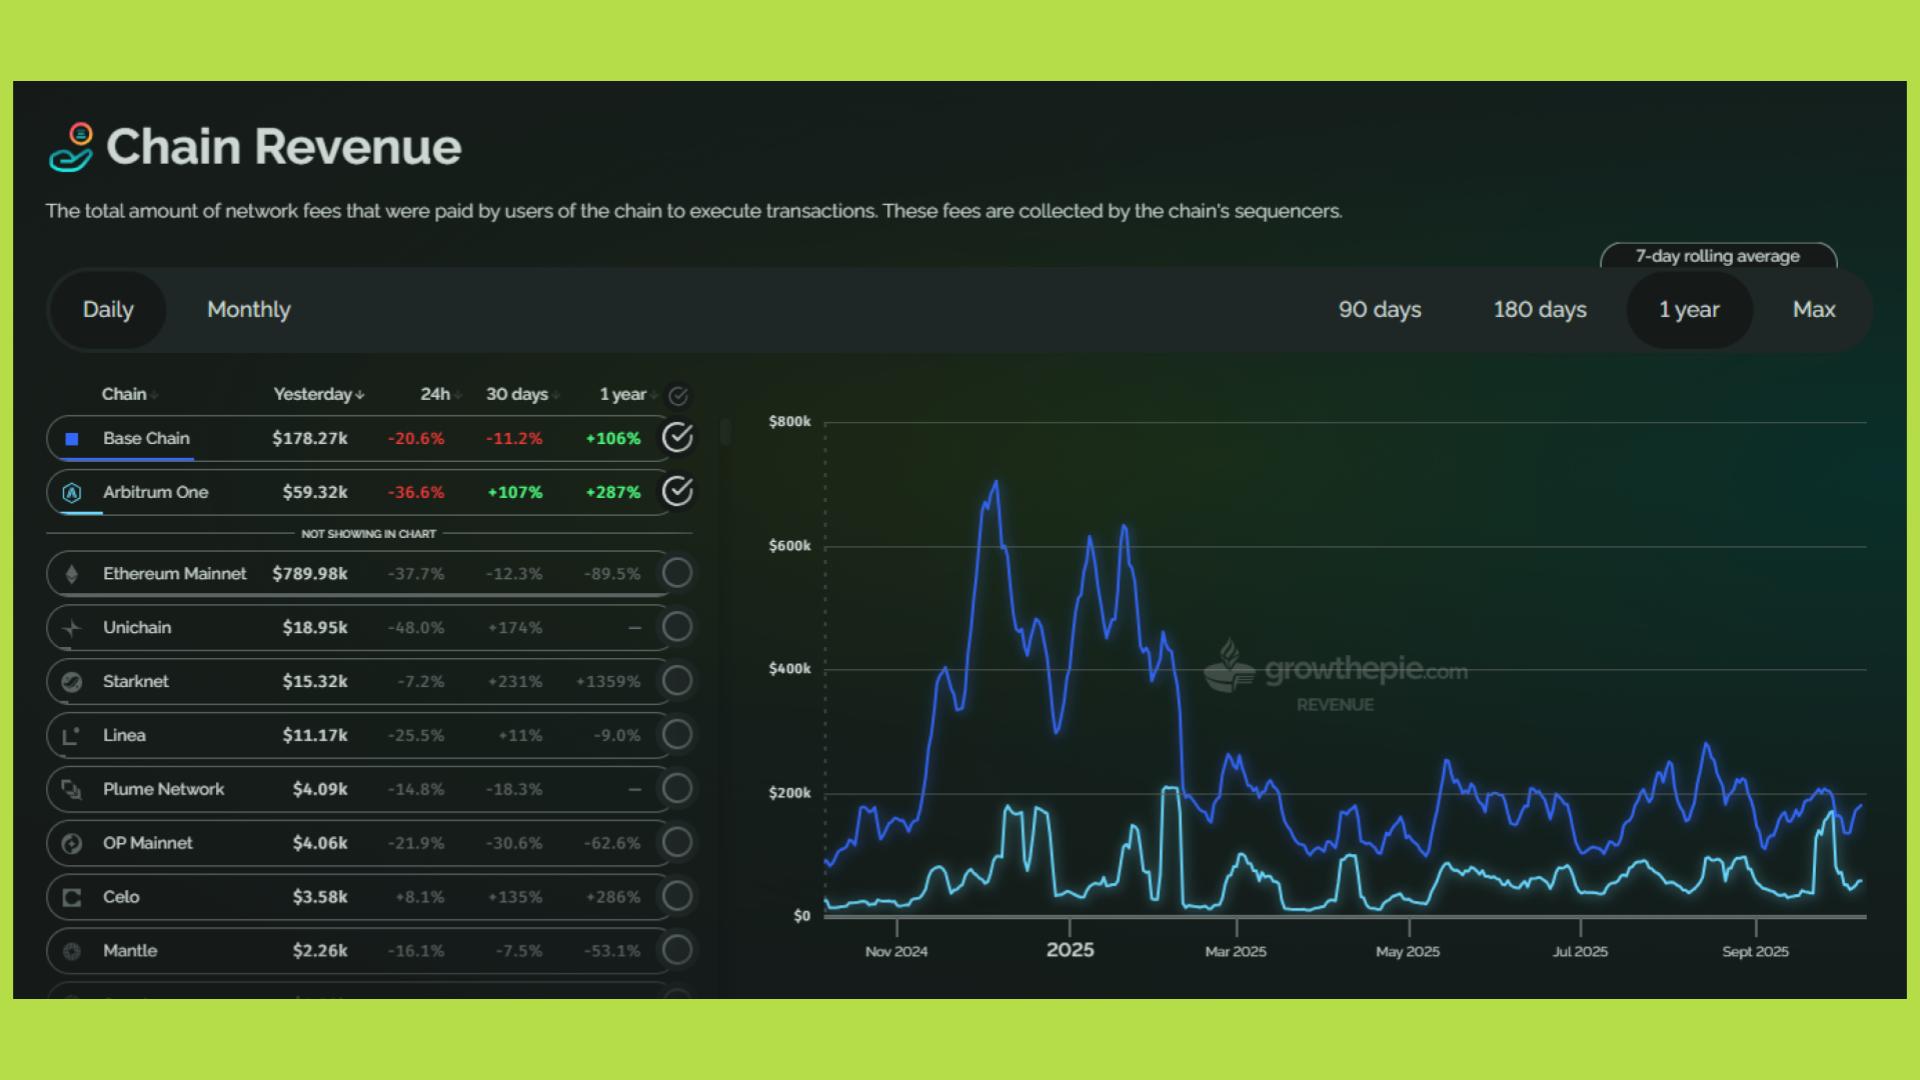Click the Arbitrum One logo icon
Image resolution: width=1920 pixels, height=1080 pixels.
(72, 492)
